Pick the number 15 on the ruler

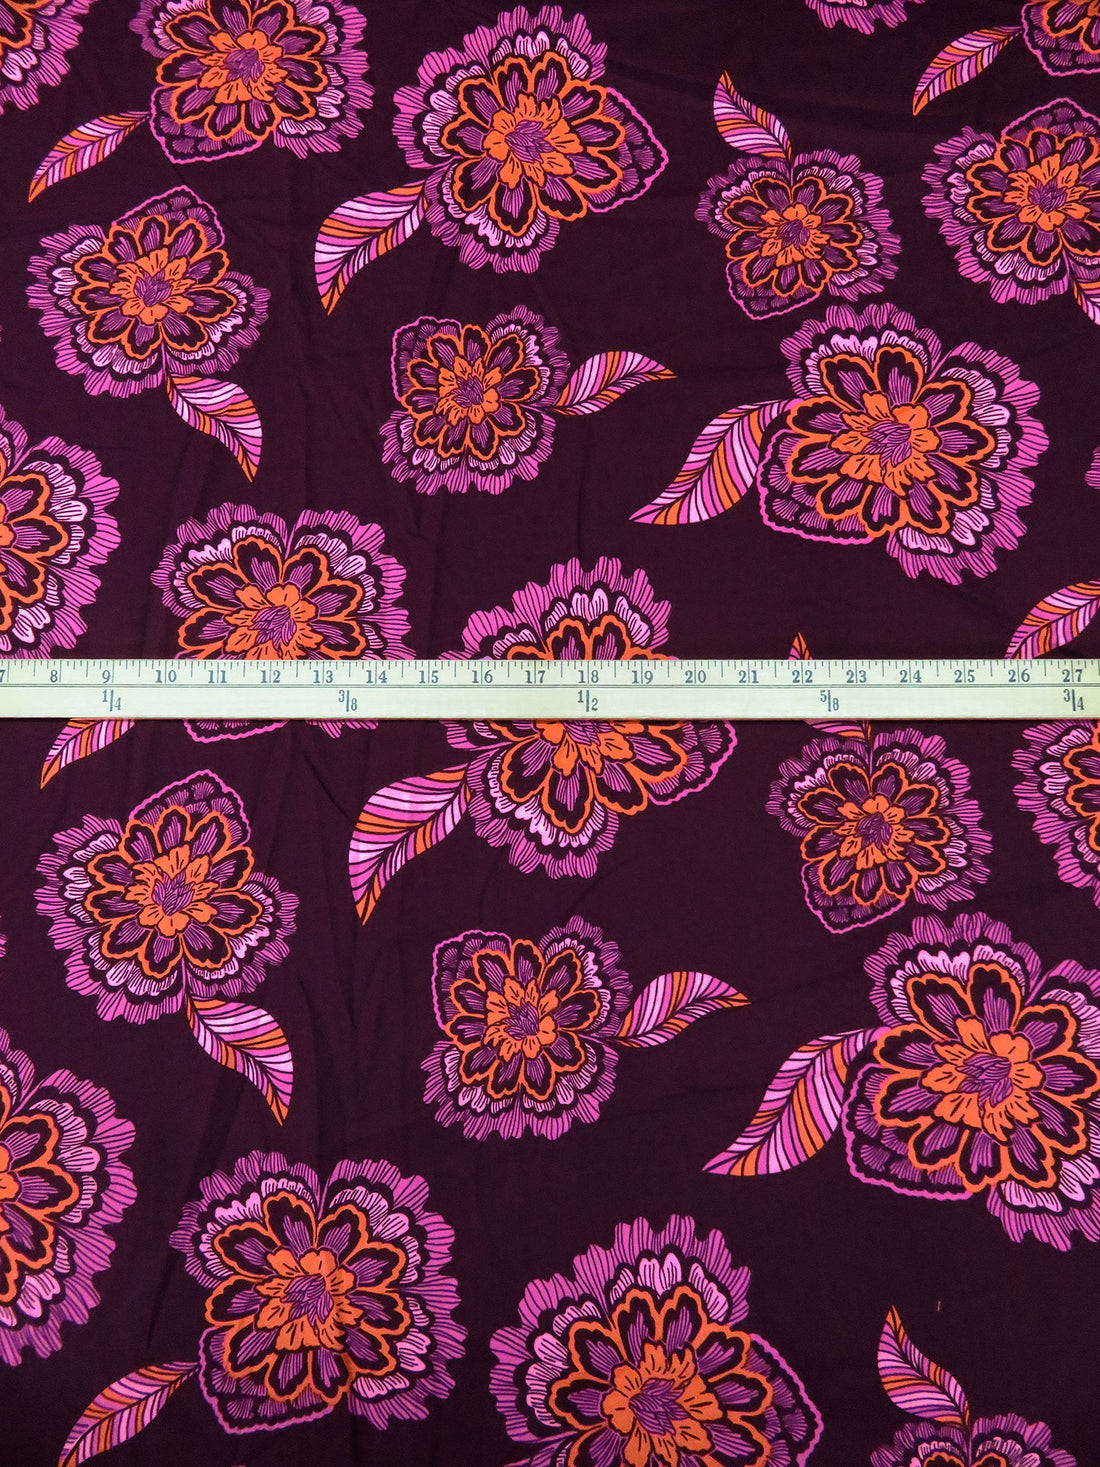(x=429, y=676)
